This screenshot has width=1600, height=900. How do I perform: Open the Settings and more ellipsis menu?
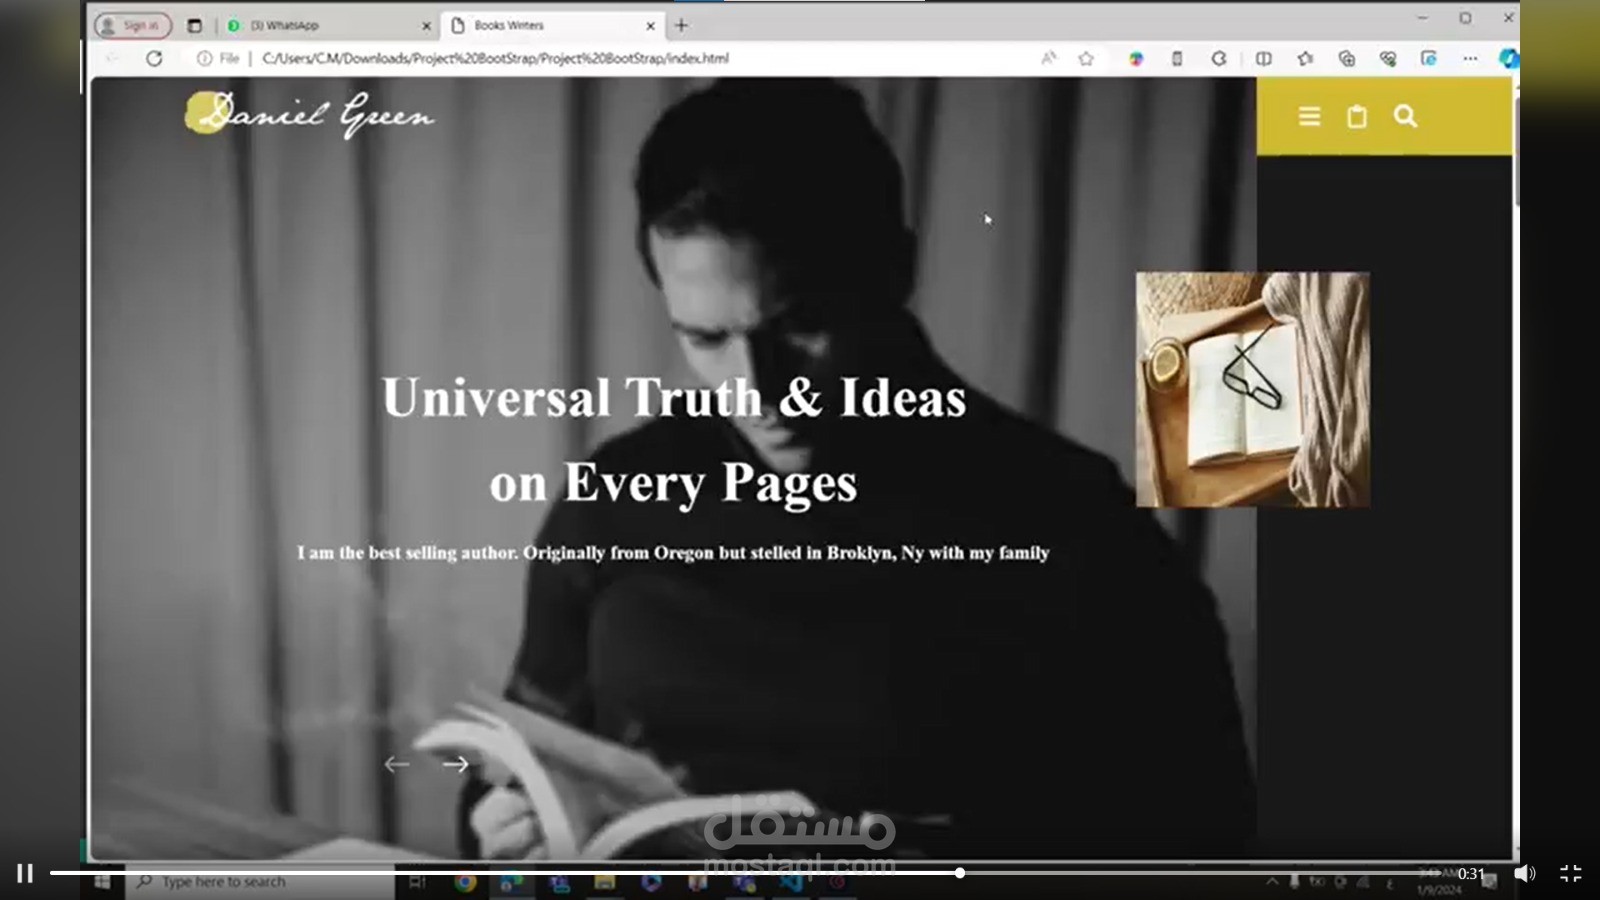click(x=1470, y=58)
